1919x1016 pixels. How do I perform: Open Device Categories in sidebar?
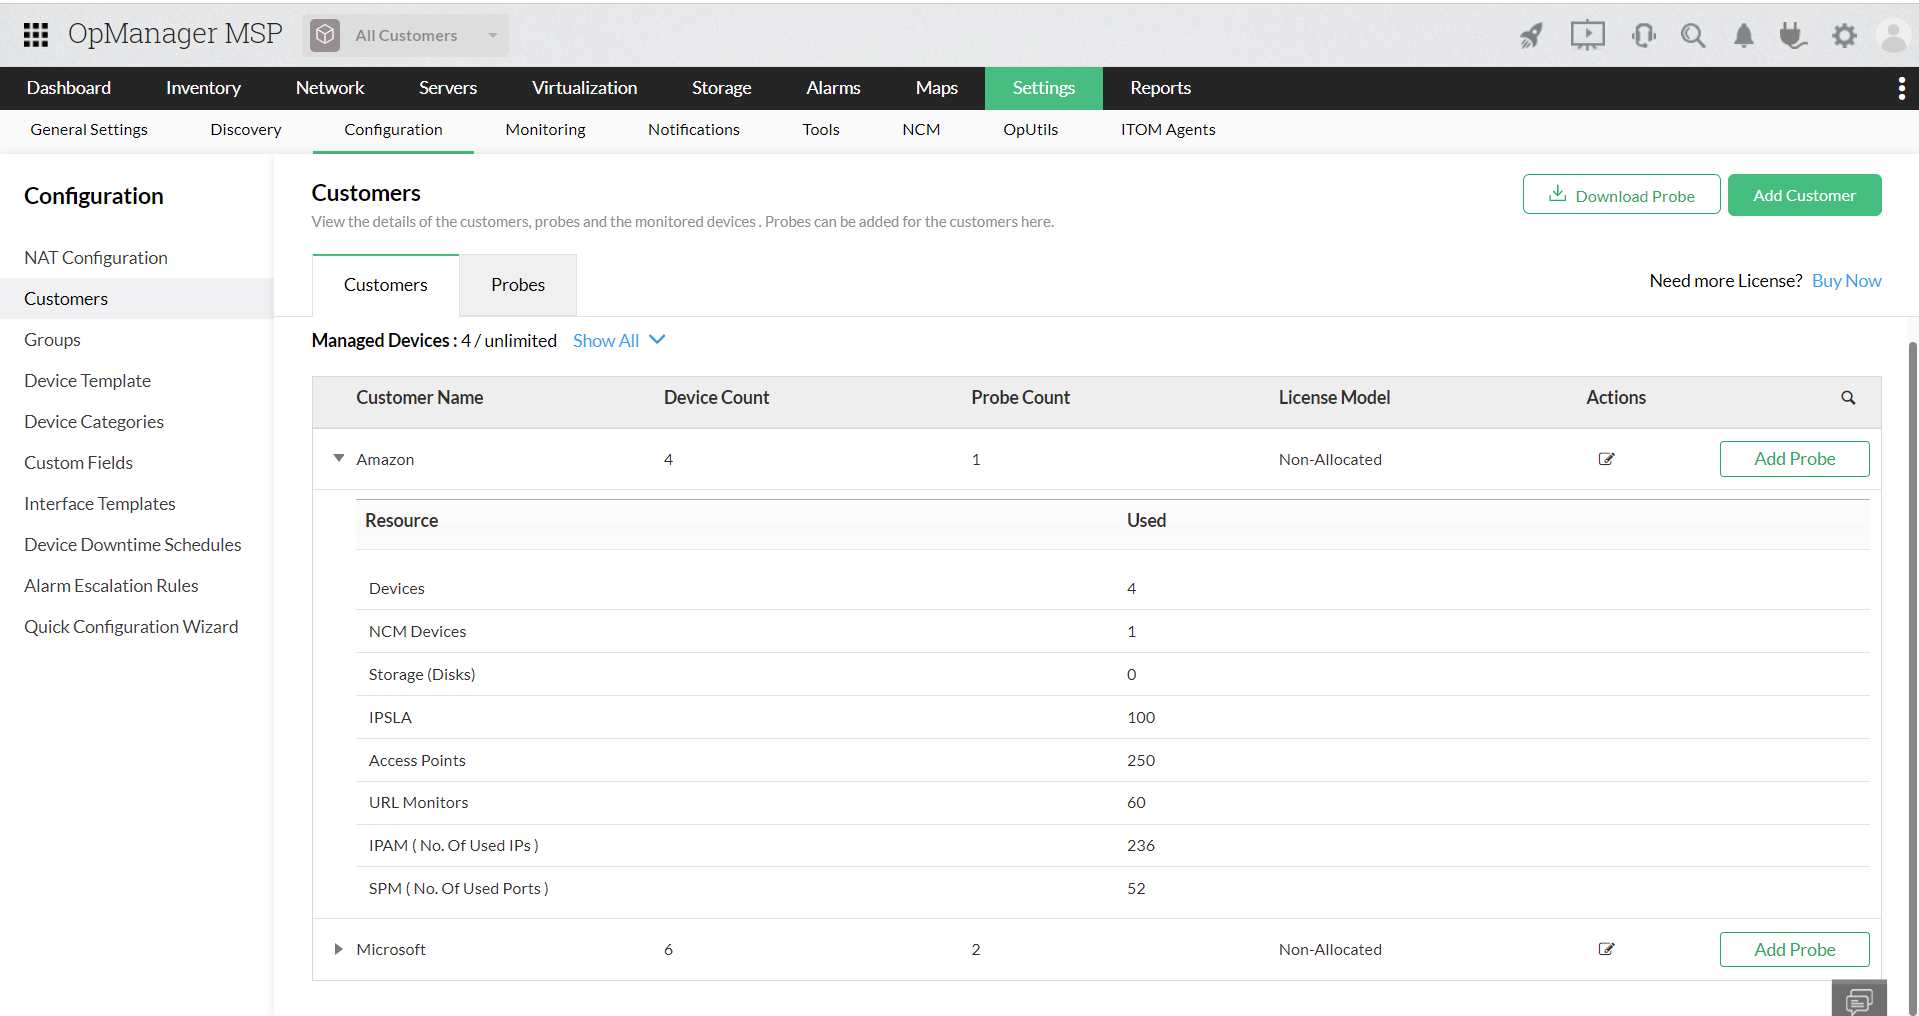point(94,422)
